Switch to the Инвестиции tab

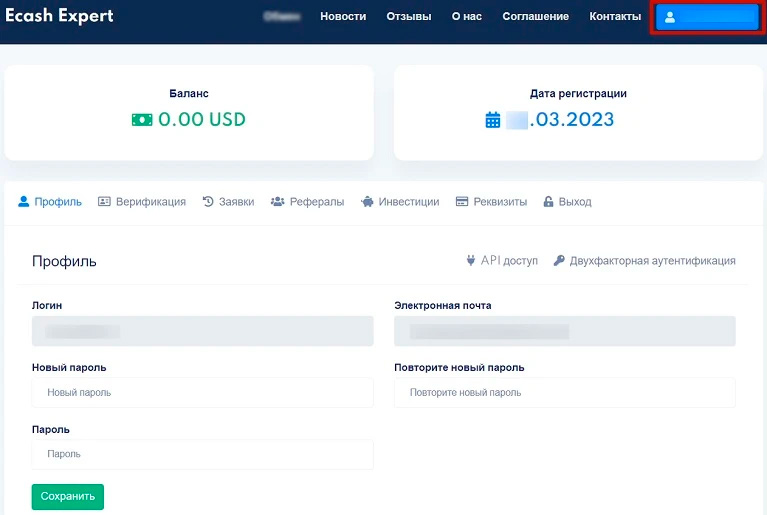[x=400, y=201]
